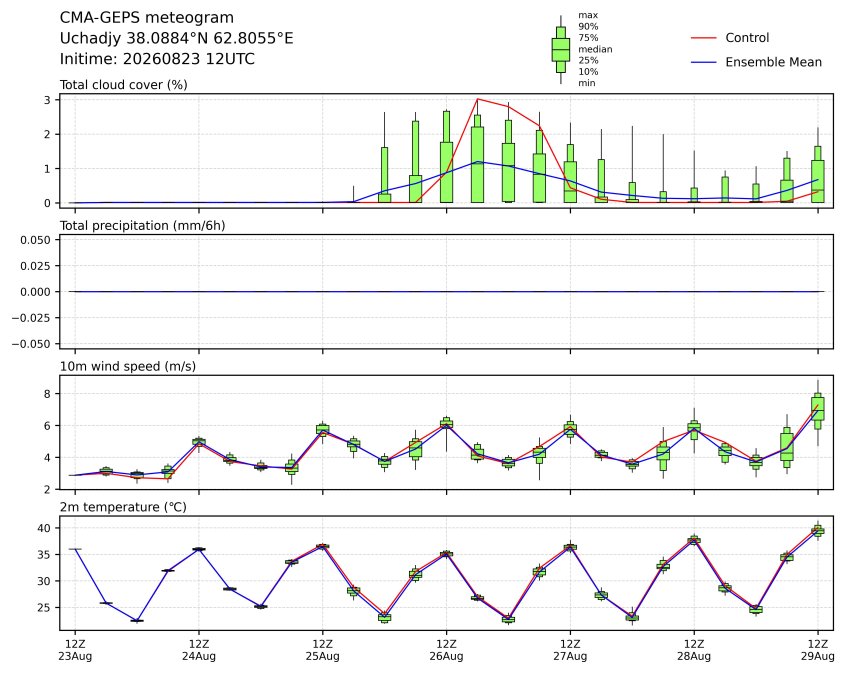Click the '12Z 25Aug' x-axis label

point(323,650)
